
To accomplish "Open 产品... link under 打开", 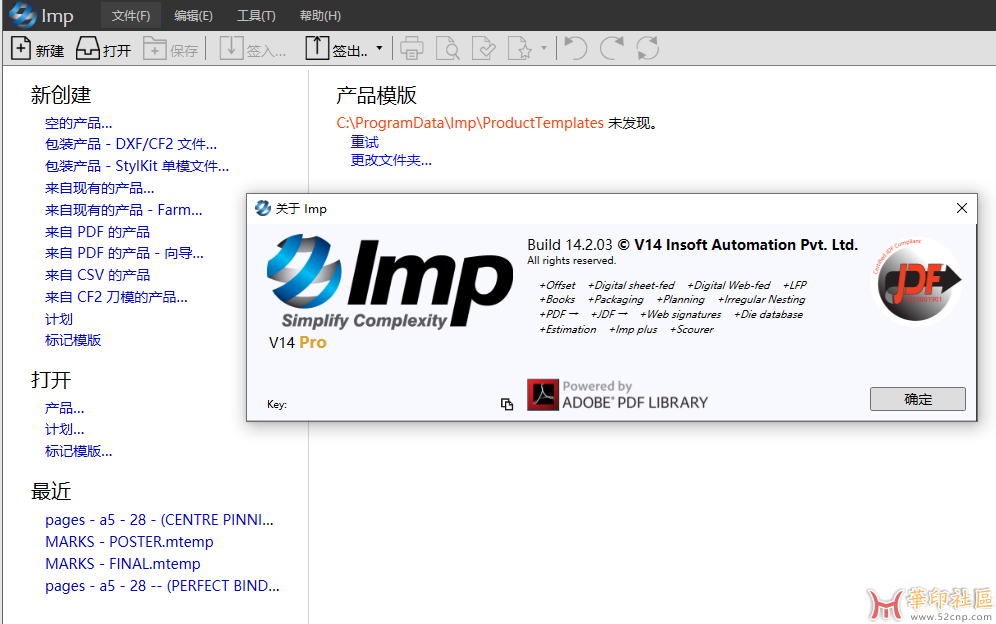I will [64, 408].
